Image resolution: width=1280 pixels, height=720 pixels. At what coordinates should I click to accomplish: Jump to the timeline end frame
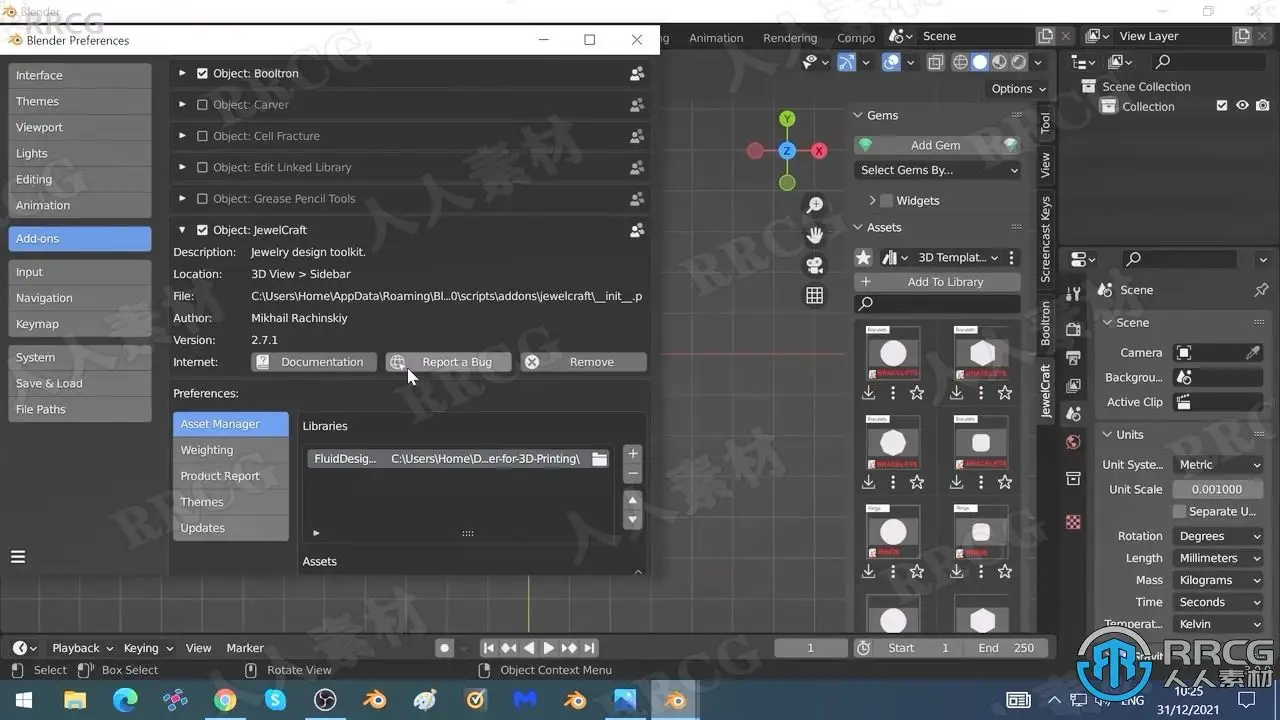tap(589, 648)
